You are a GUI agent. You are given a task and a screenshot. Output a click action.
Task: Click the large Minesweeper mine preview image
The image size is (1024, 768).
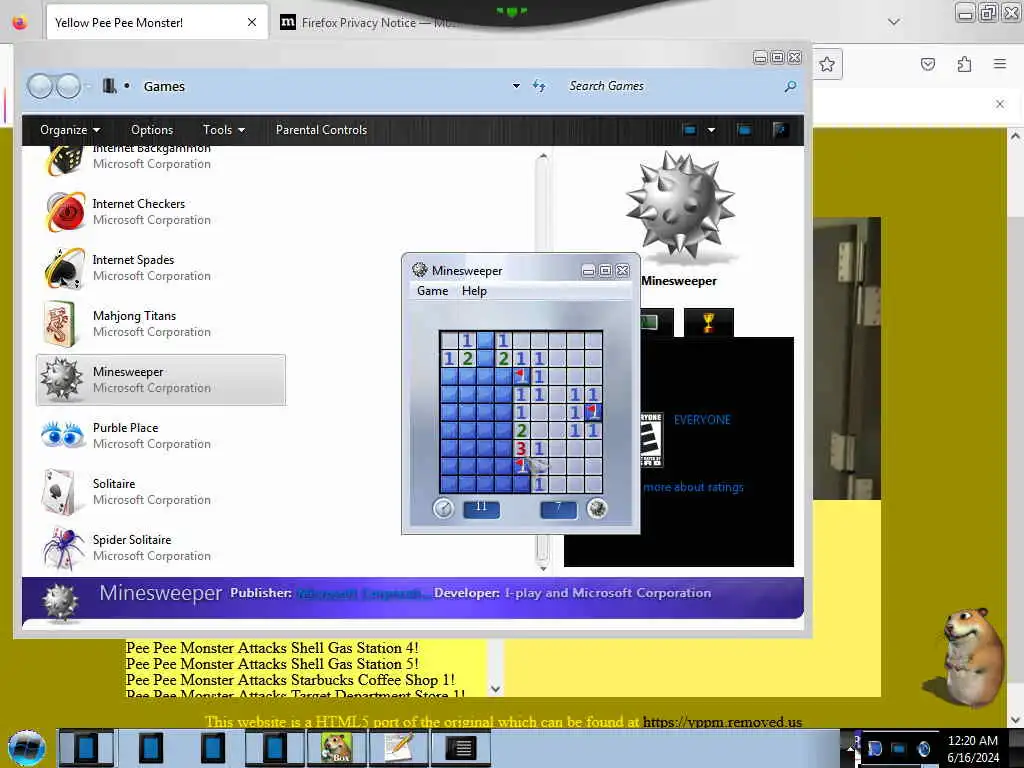coord(680,204)
